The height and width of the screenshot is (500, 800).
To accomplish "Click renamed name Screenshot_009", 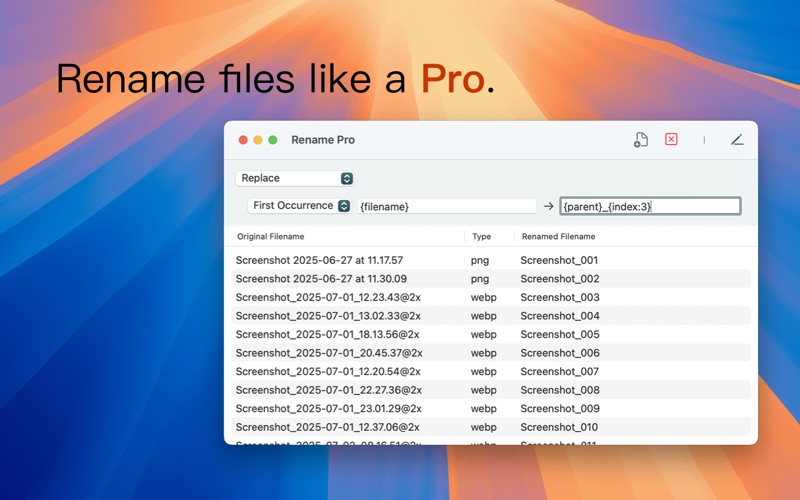I will [x=560, y=409].
